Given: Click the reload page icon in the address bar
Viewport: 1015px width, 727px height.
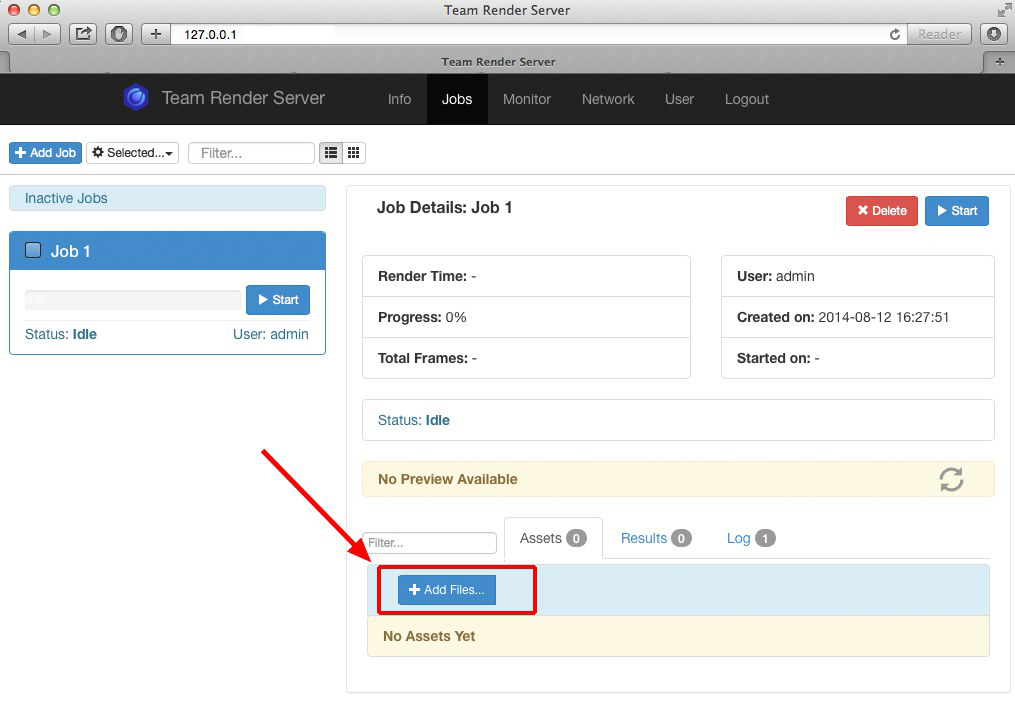Looking at the screenshot, I should point(895,34).
